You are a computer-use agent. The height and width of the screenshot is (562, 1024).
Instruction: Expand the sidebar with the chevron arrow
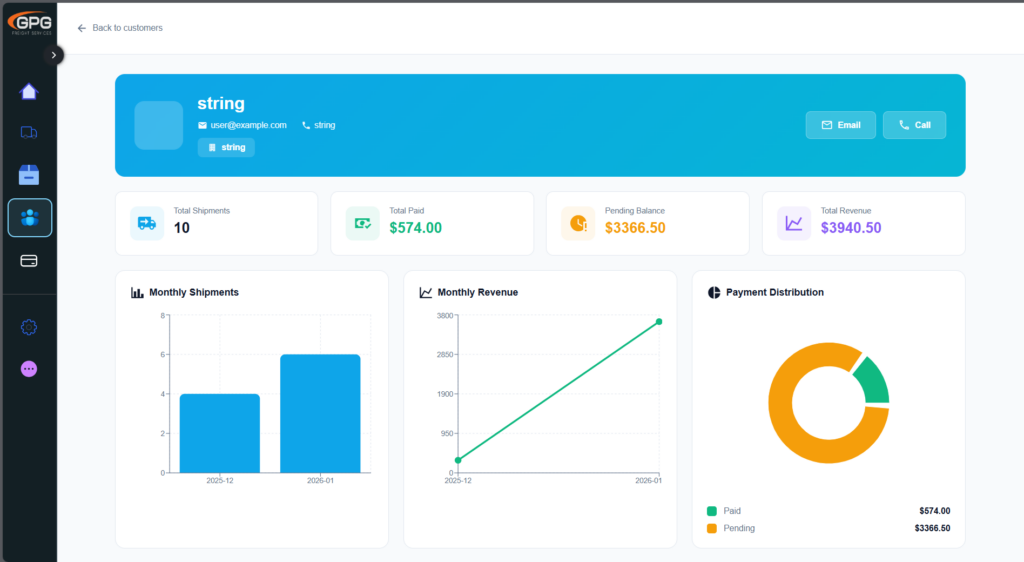tap(54, 55)
